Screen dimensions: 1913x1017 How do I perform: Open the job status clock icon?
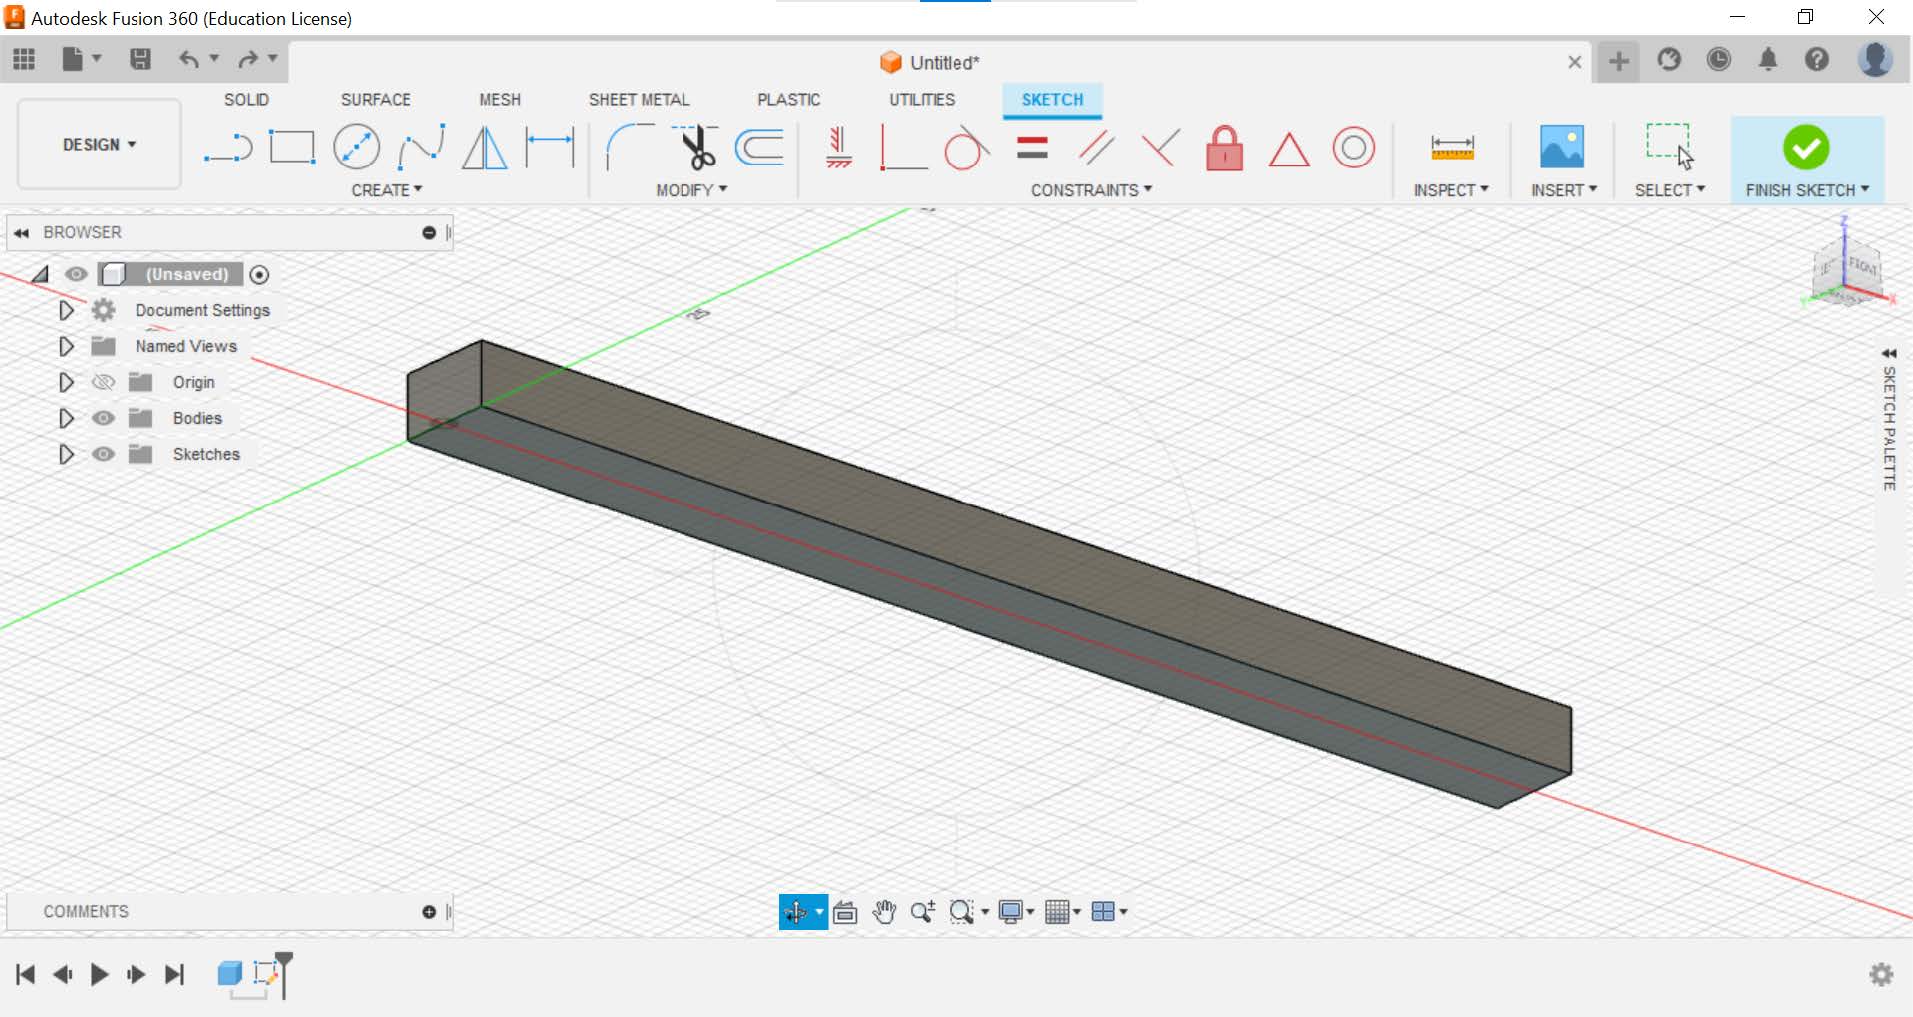pyautogui.click(x=1719, y=60)
